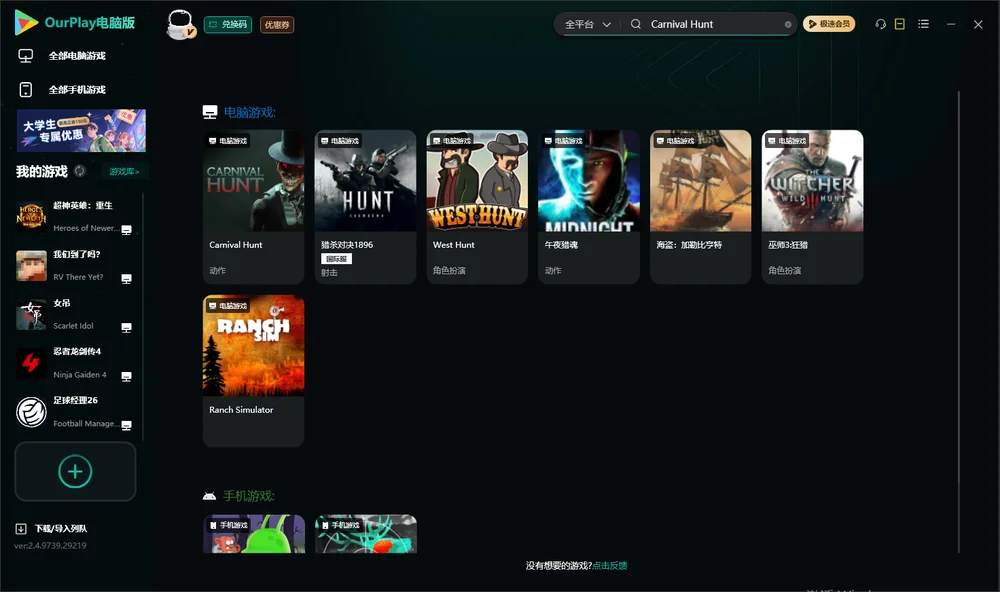Screen dimensions: 1000x592
Task: Click the 点击反馈 feedback link
Action: click(x=610, y=566)
